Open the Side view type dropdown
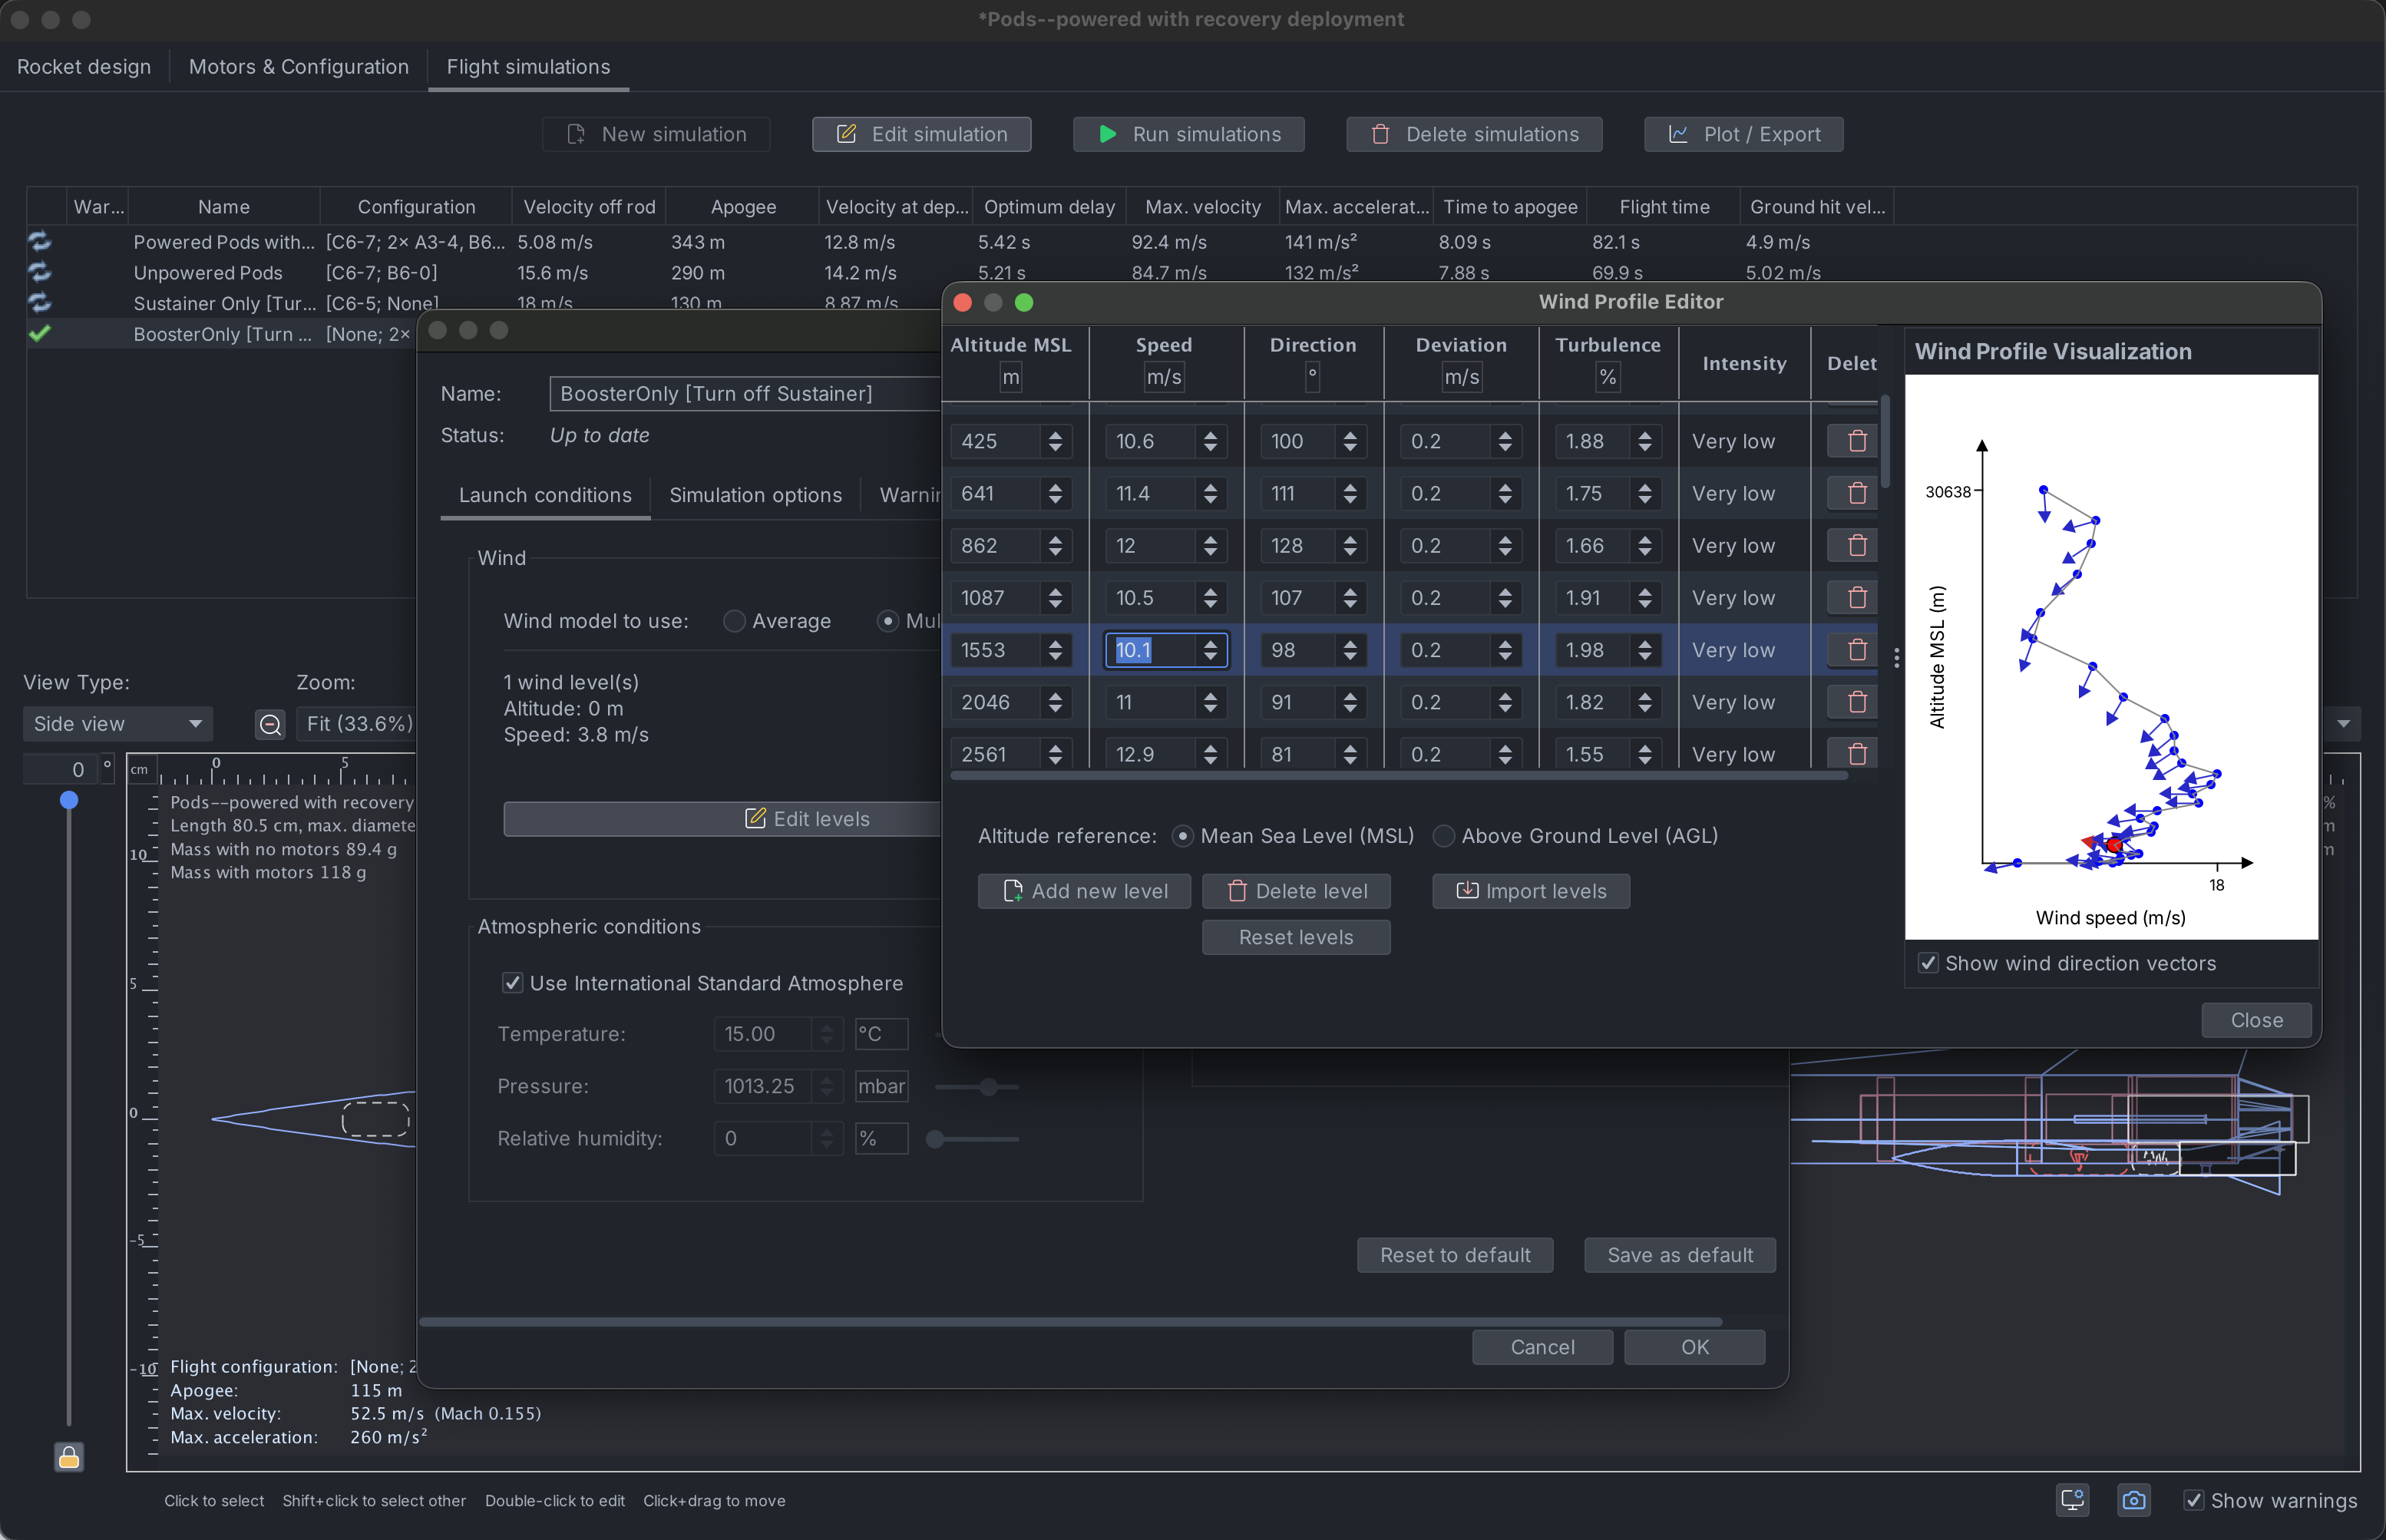The image size is (2386, 1540). tap(118, 724)
